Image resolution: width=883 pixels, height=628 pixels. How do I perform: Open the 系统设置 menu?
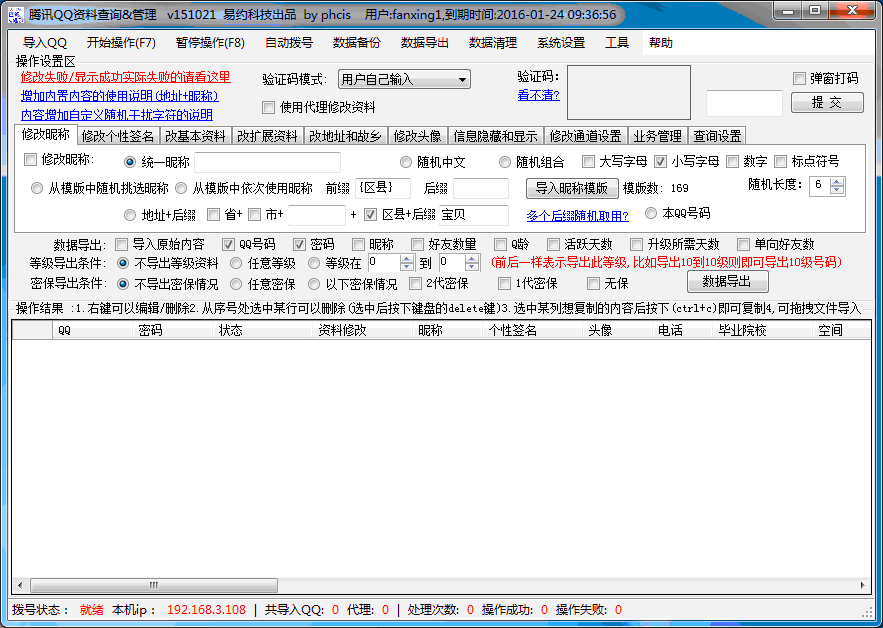(561, 43)
